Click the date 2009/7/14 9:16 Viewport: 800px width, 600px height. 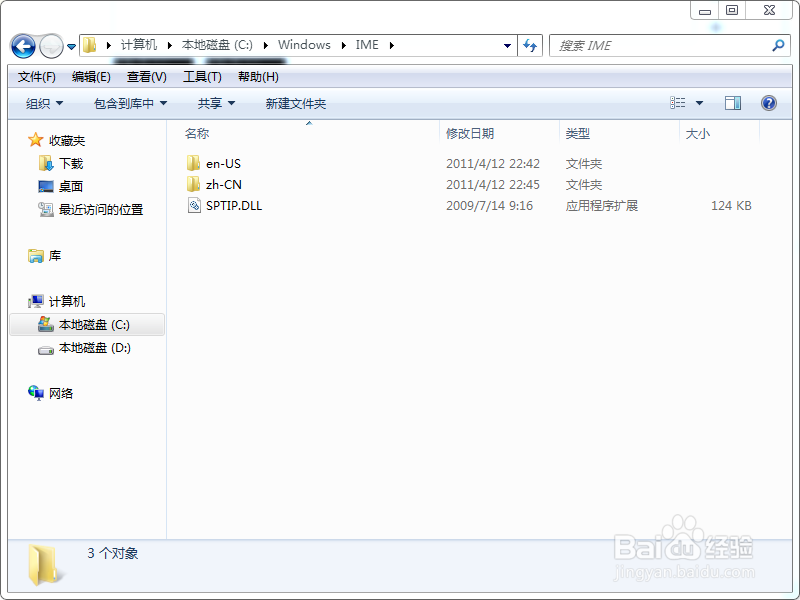coord(489,206)
